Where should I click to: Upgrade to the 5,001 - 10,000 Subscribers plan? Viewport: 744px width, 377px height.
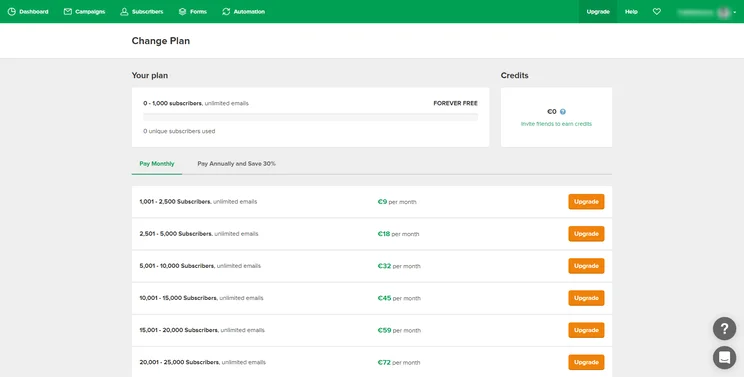[586, 266]
